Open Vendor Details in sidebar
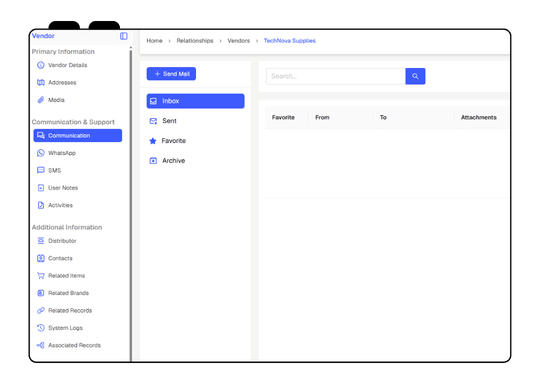 point(77,65)
